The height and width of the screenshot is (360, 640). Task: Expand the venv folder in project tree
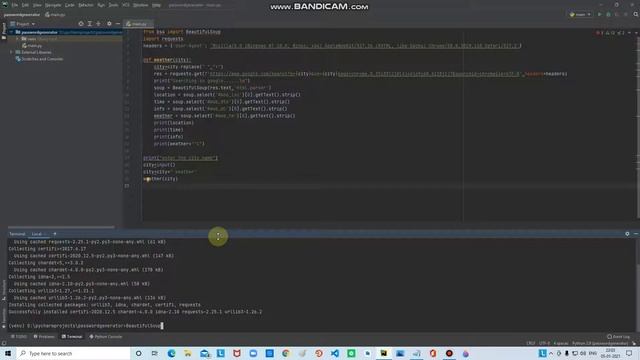18,39
